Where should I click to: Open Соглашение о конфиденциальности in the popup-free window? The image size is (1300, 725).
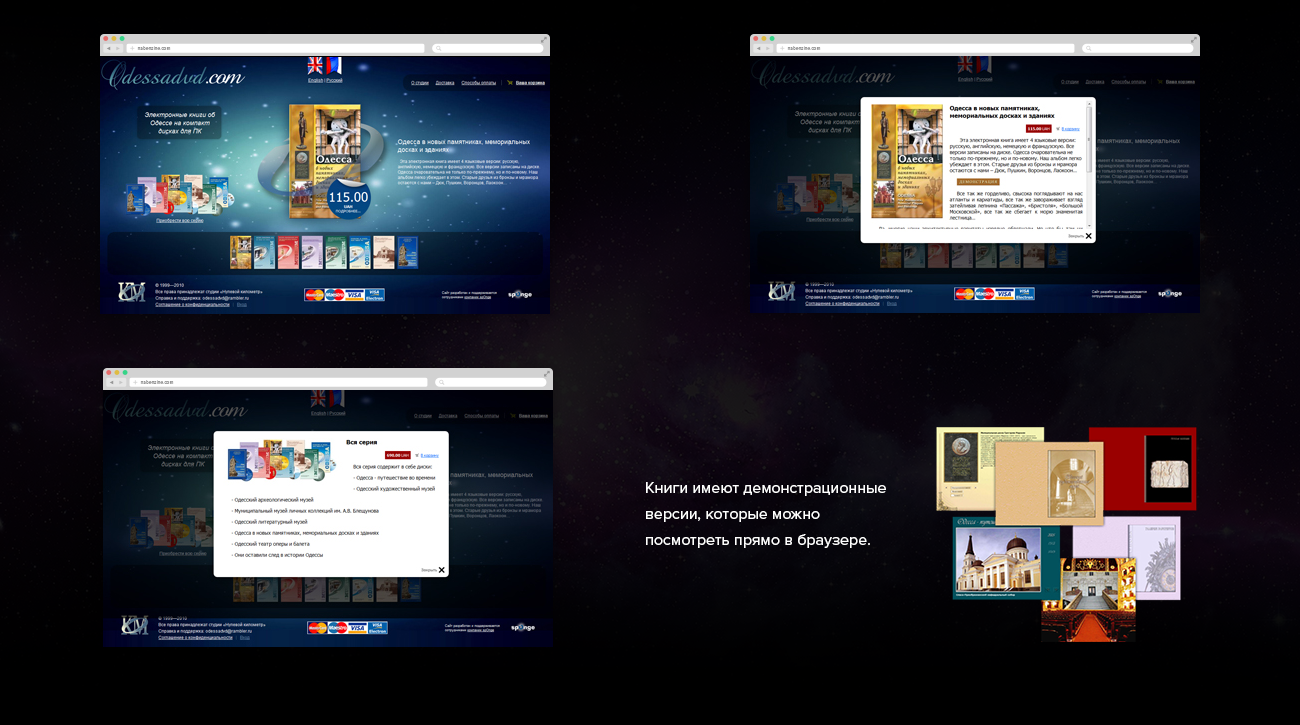click(x=192, y=304)
